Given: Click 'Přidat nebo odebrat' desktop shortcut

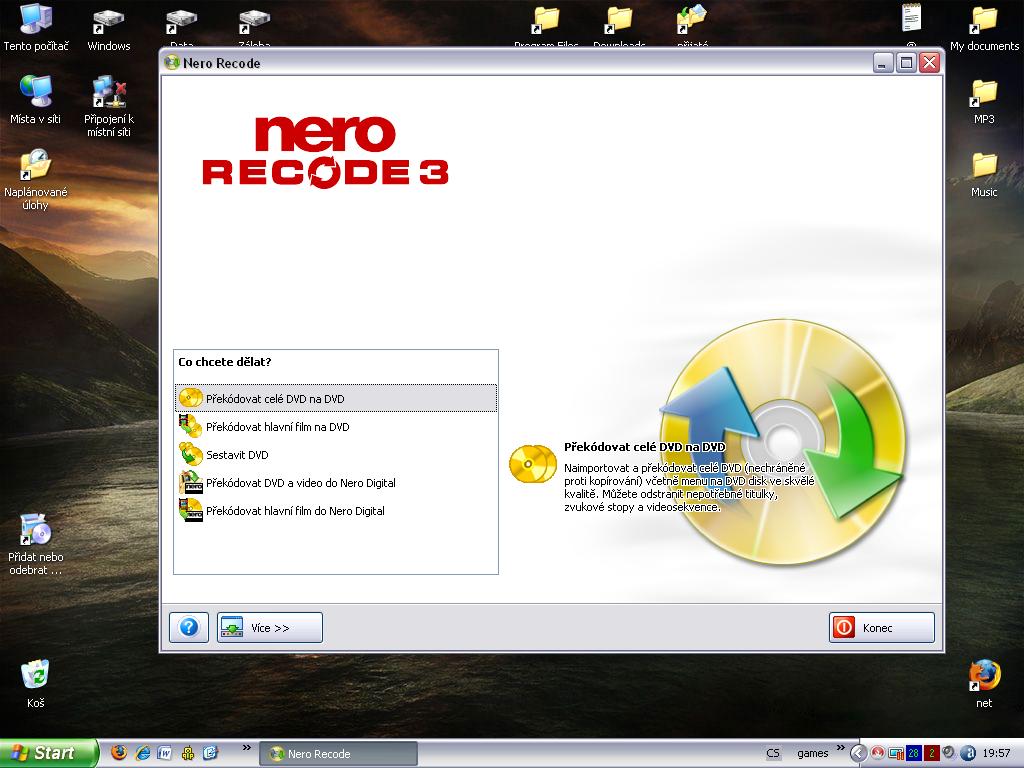Looking at the screenshot, I should click(36, 544).
